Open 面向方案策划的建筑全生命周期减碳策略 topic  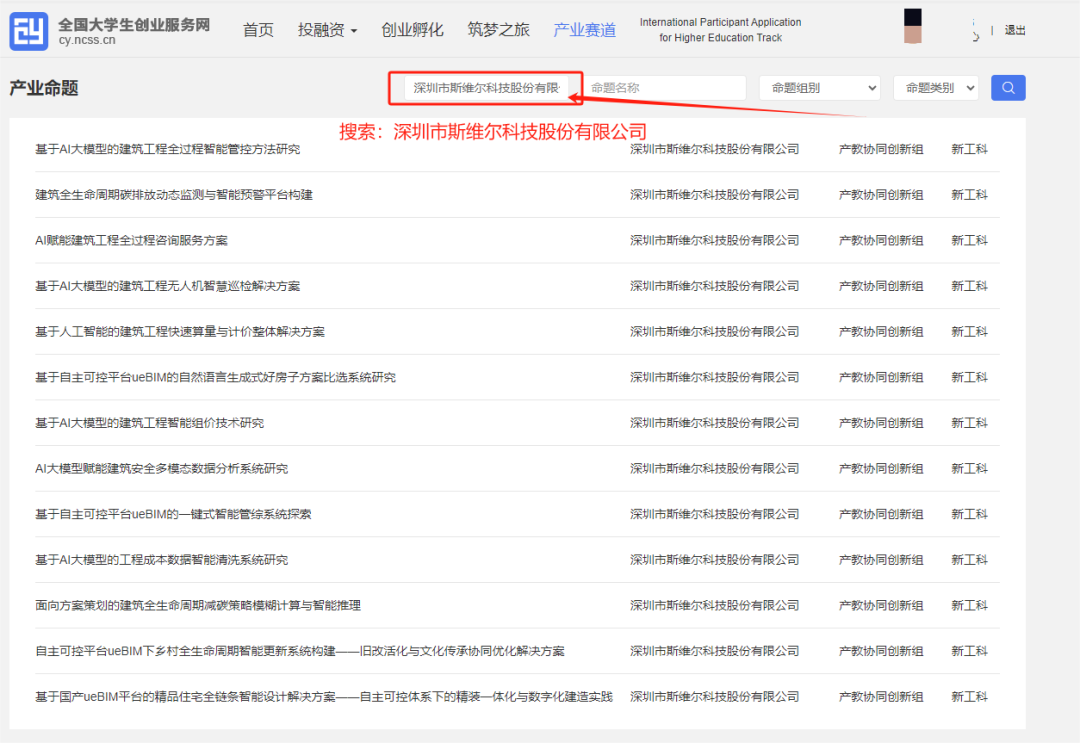pos(198,605)
